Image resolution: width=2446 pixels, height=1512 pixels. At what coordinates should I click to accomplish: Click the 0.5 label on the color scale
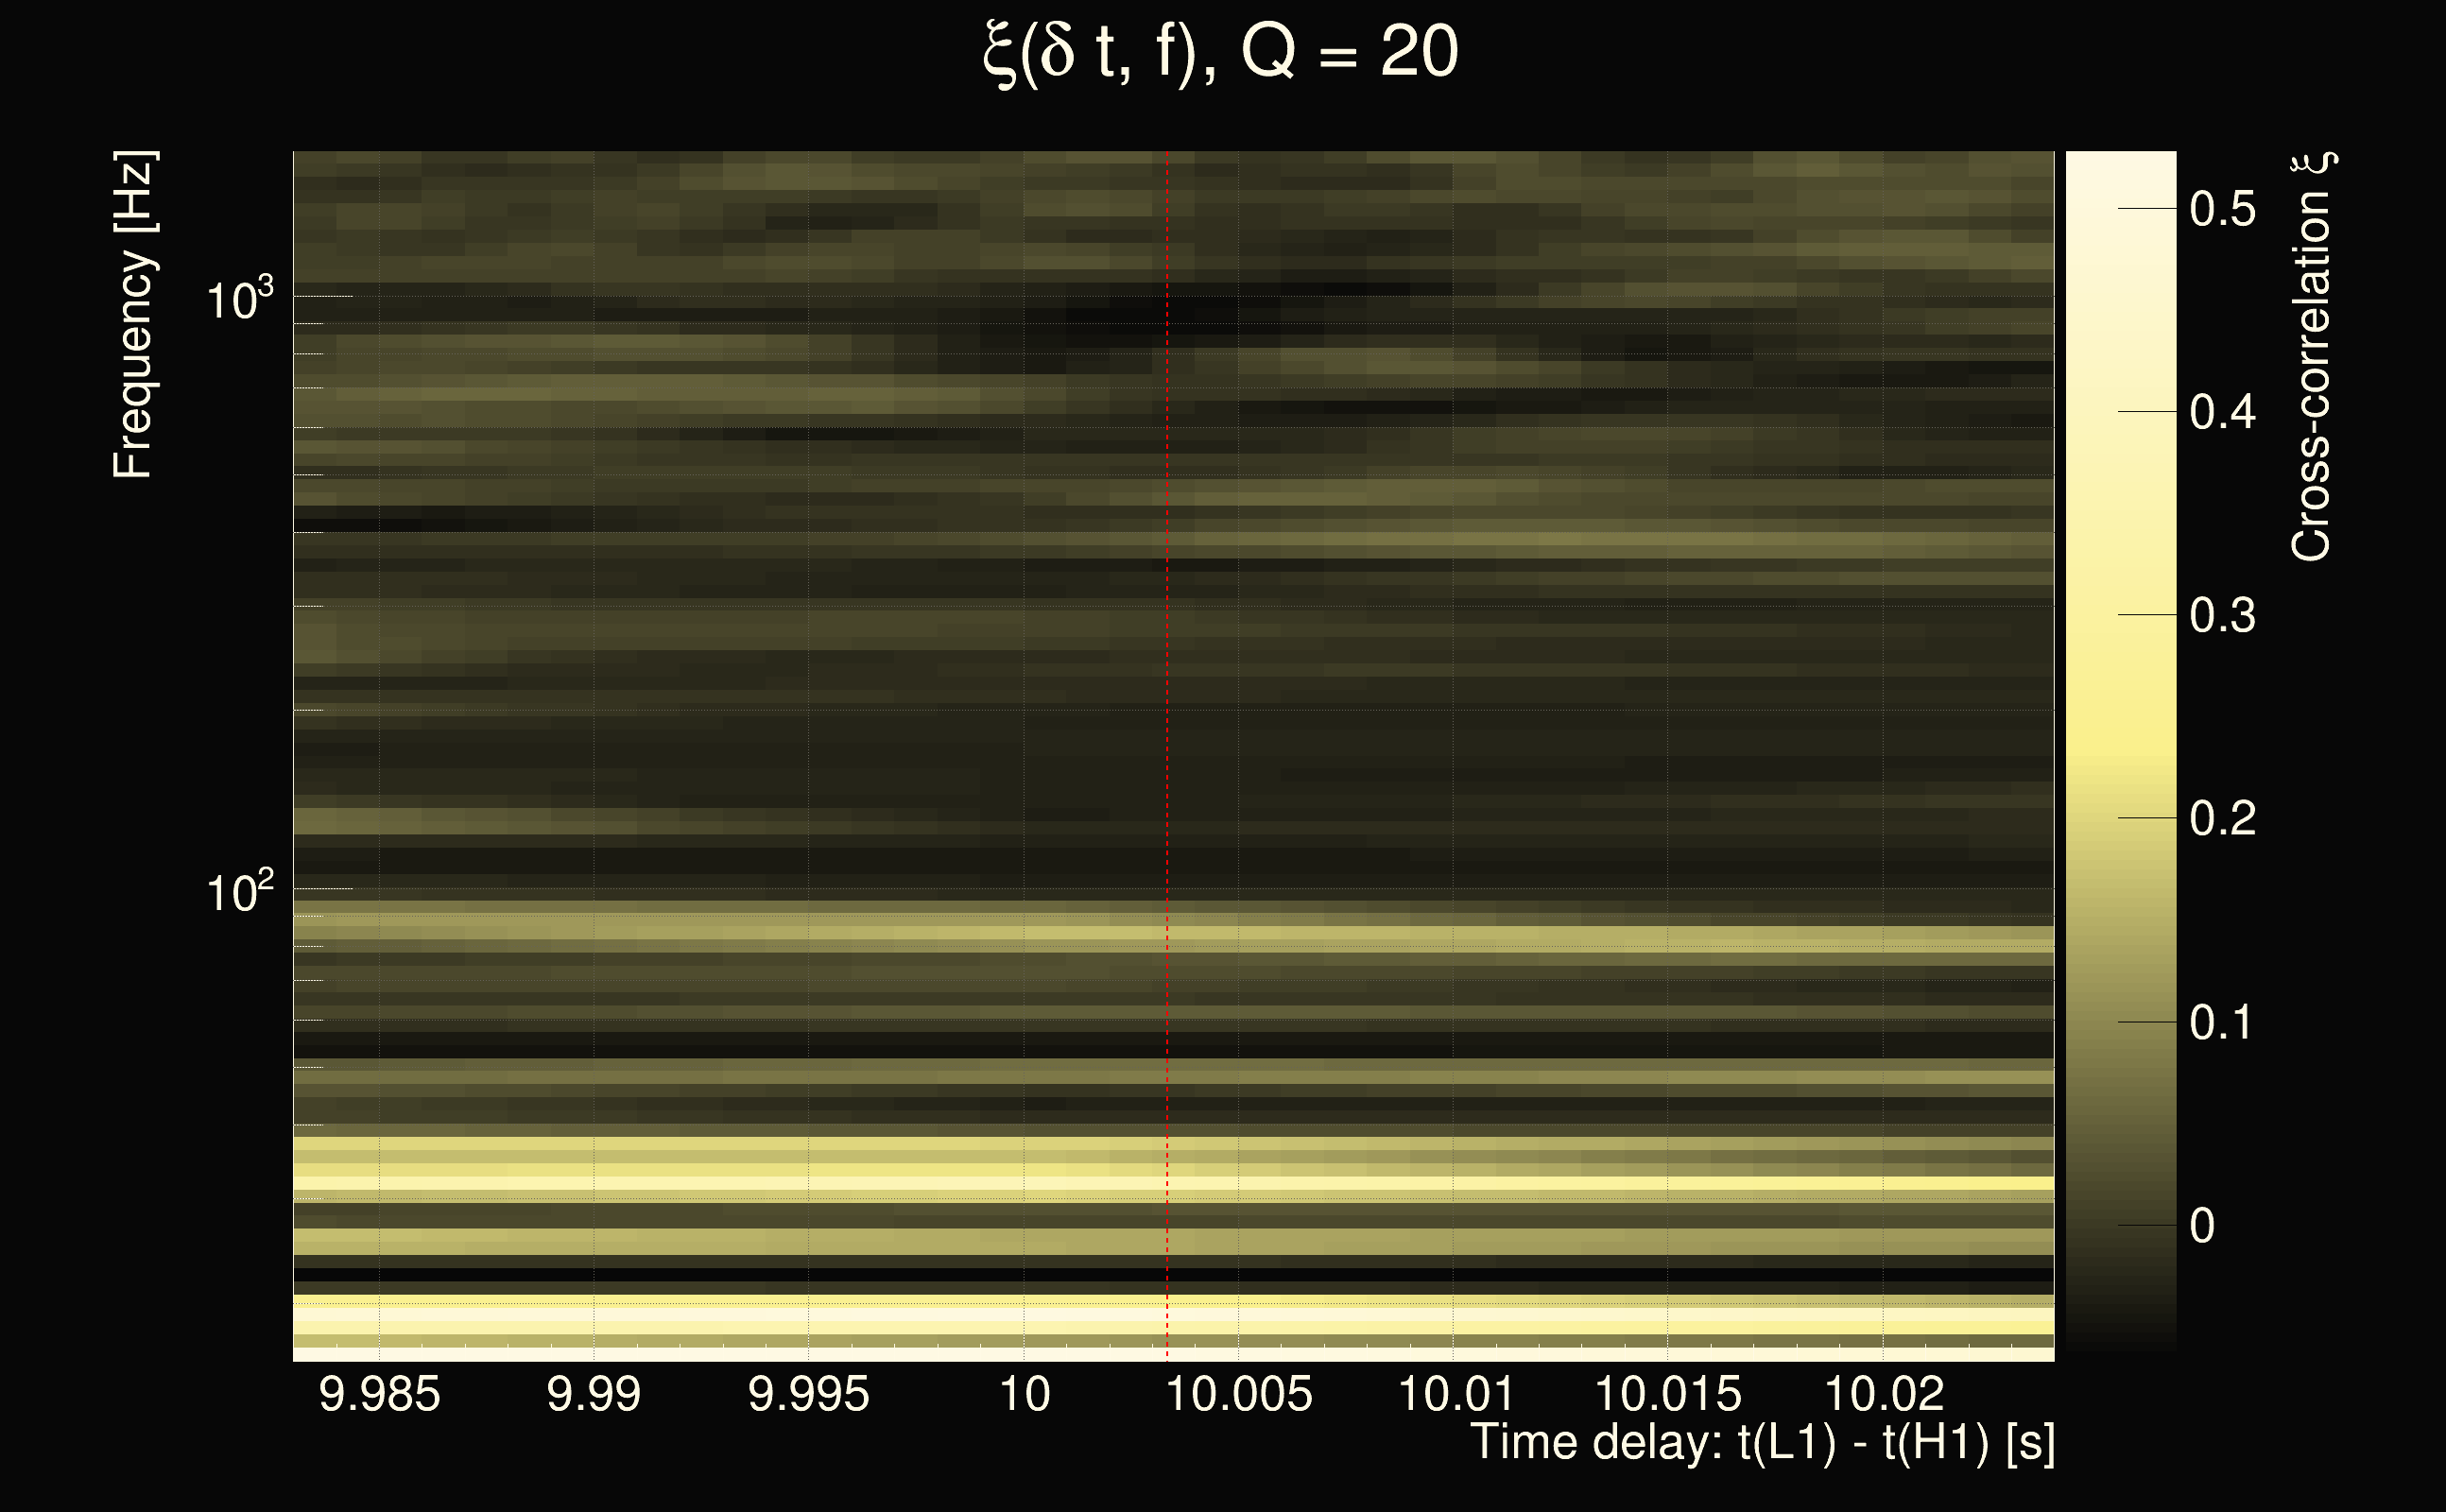[x=2222, y=209]
